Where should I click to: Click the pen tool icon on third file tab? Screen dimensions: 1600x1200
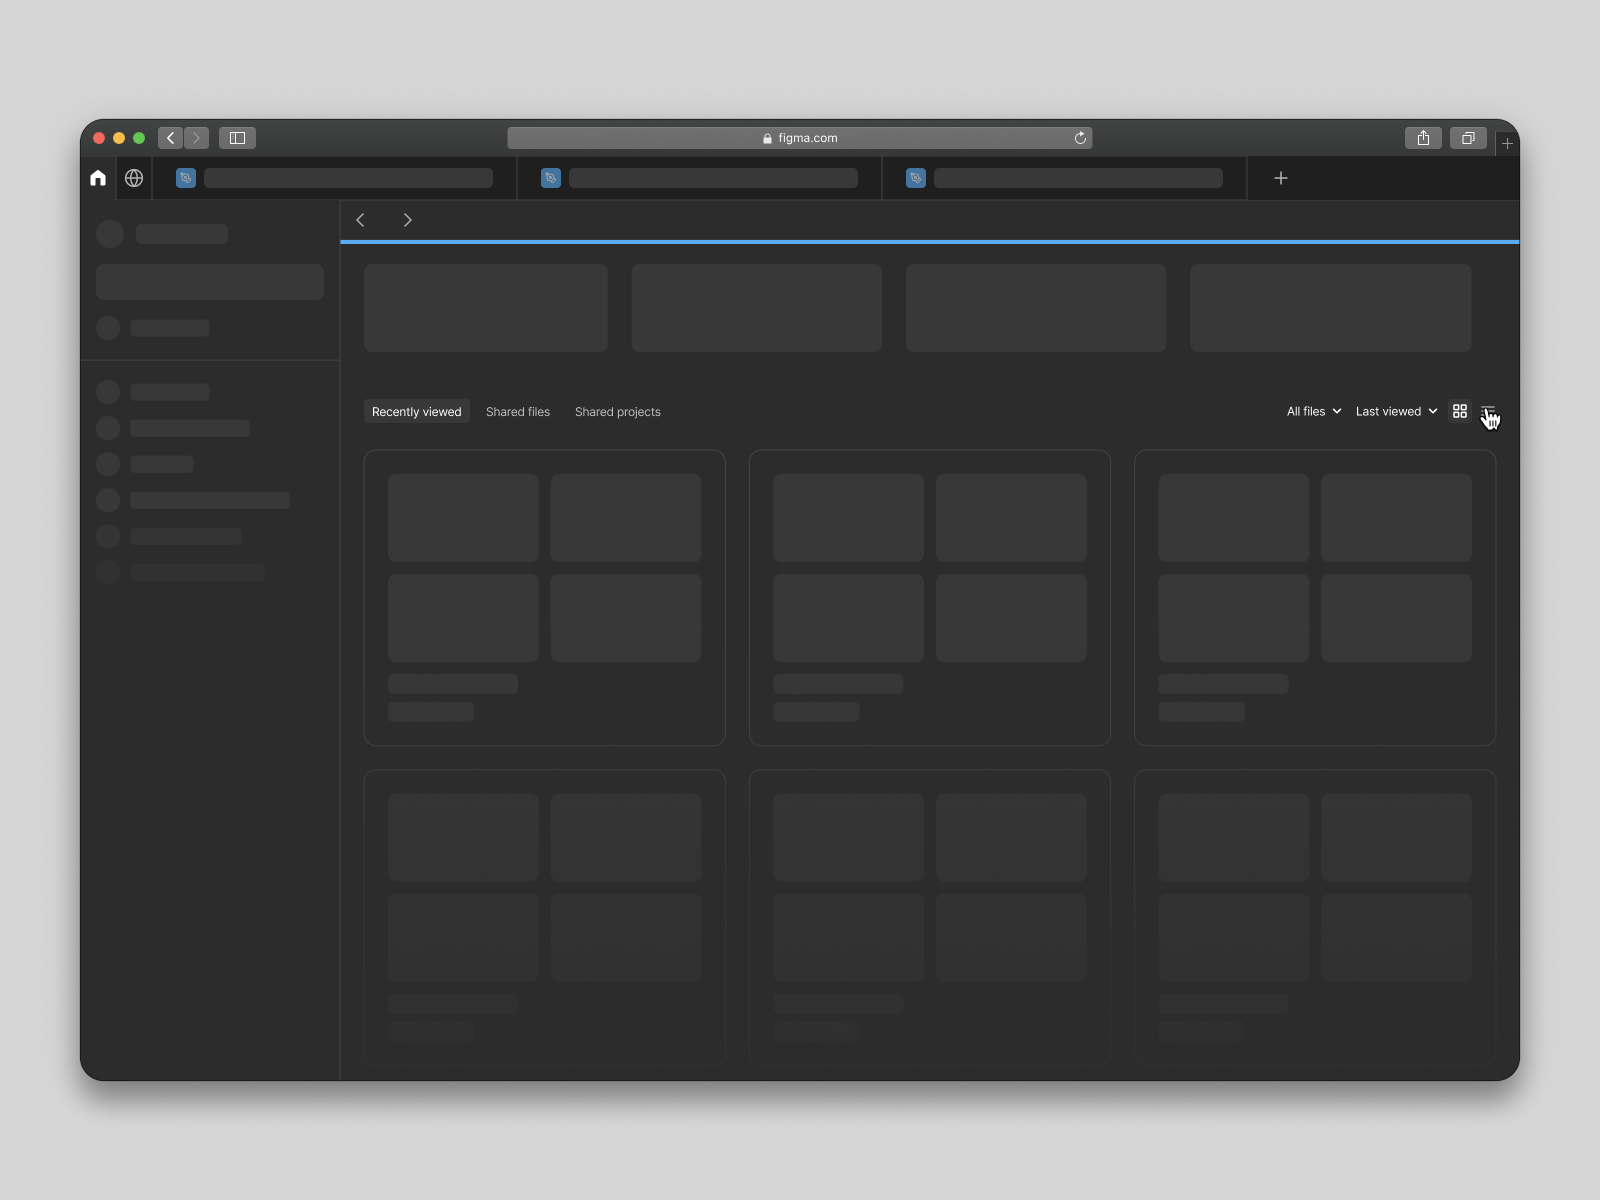point(916,177)
